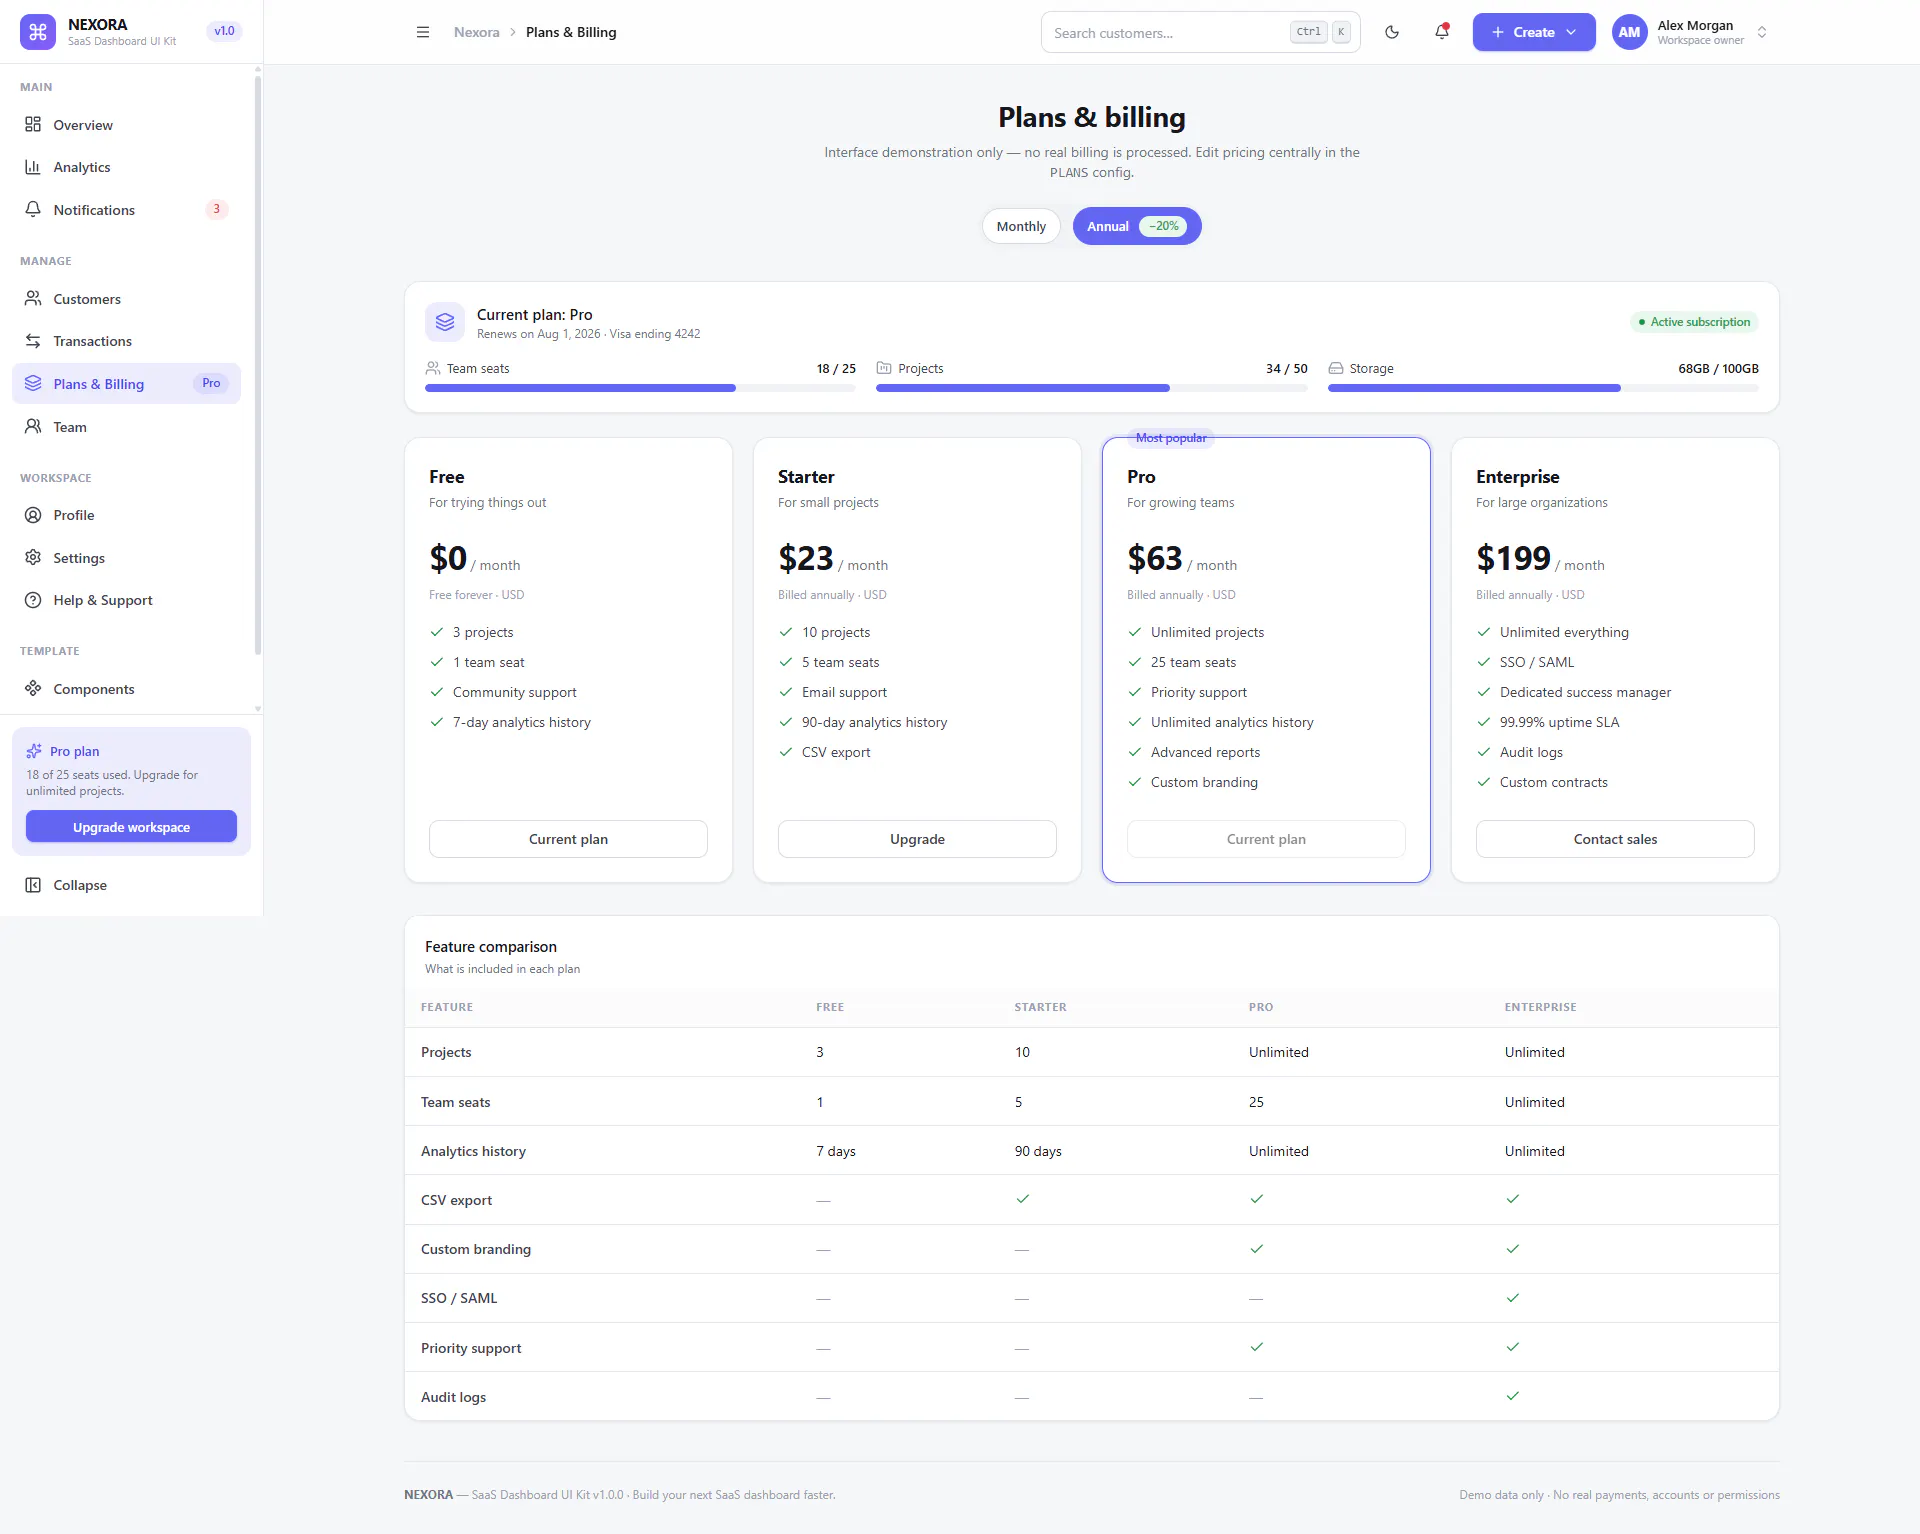Image resolution: width=1920 pixels, height=1534 pixels.
Task: Click the Projects usage progress bar
Action: 1091,388
